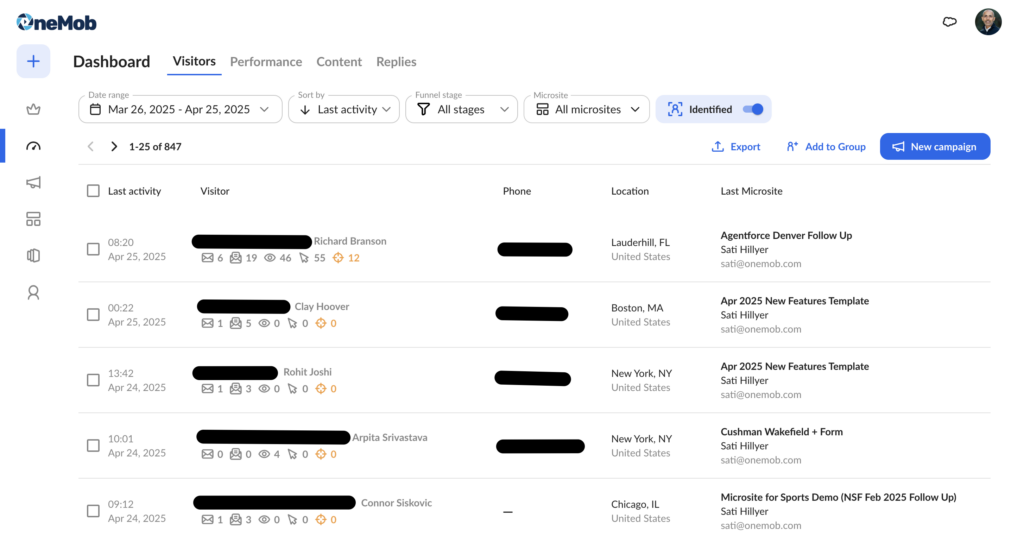Image resolution: width=1024 pixels, height=543 pixels.
Task: Click the New campaign button
Action: pos(934,147)
